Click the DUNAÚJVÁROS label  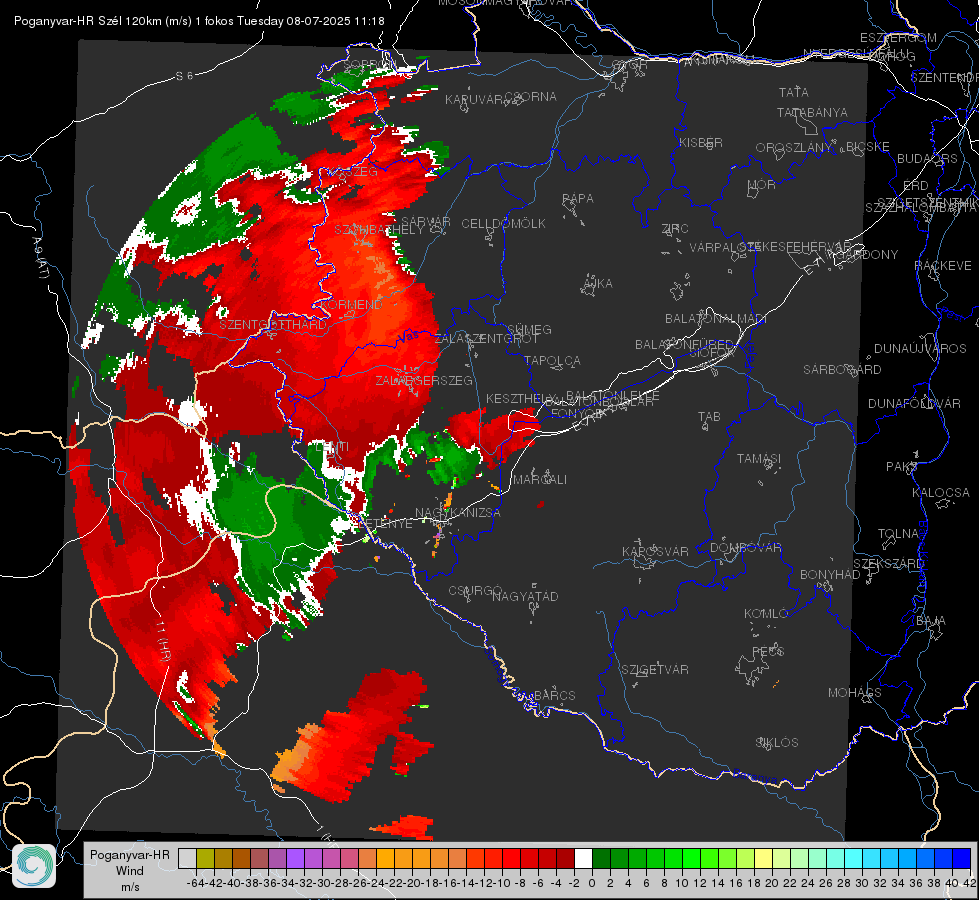(920, 349)
